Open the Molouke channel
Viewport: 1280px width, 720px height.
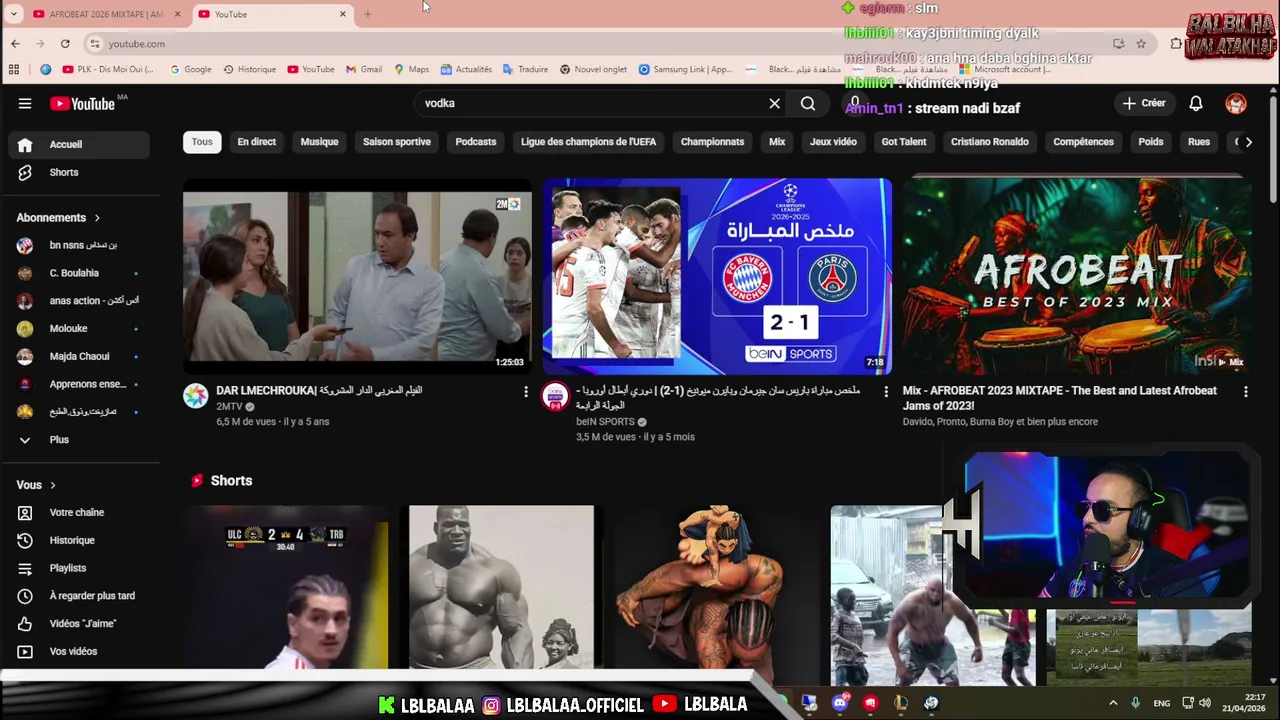click(79, 328)
